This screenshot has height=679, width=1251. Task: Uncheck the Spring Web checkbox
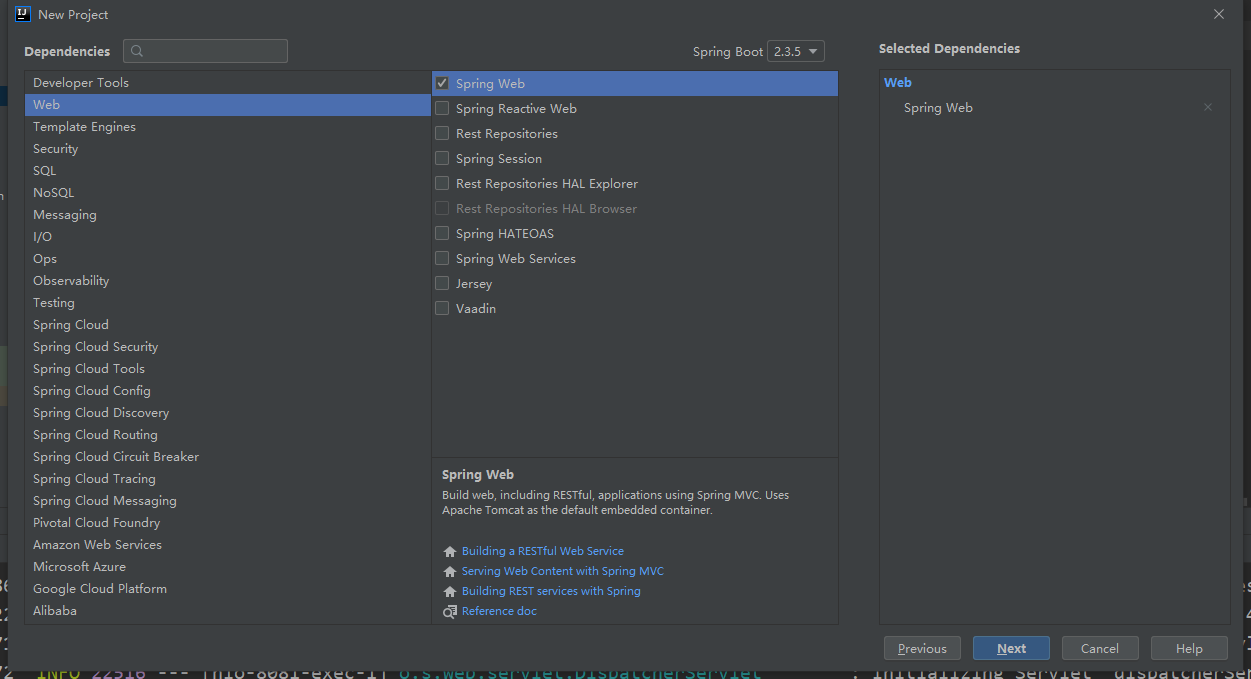(x=442, y=83)
